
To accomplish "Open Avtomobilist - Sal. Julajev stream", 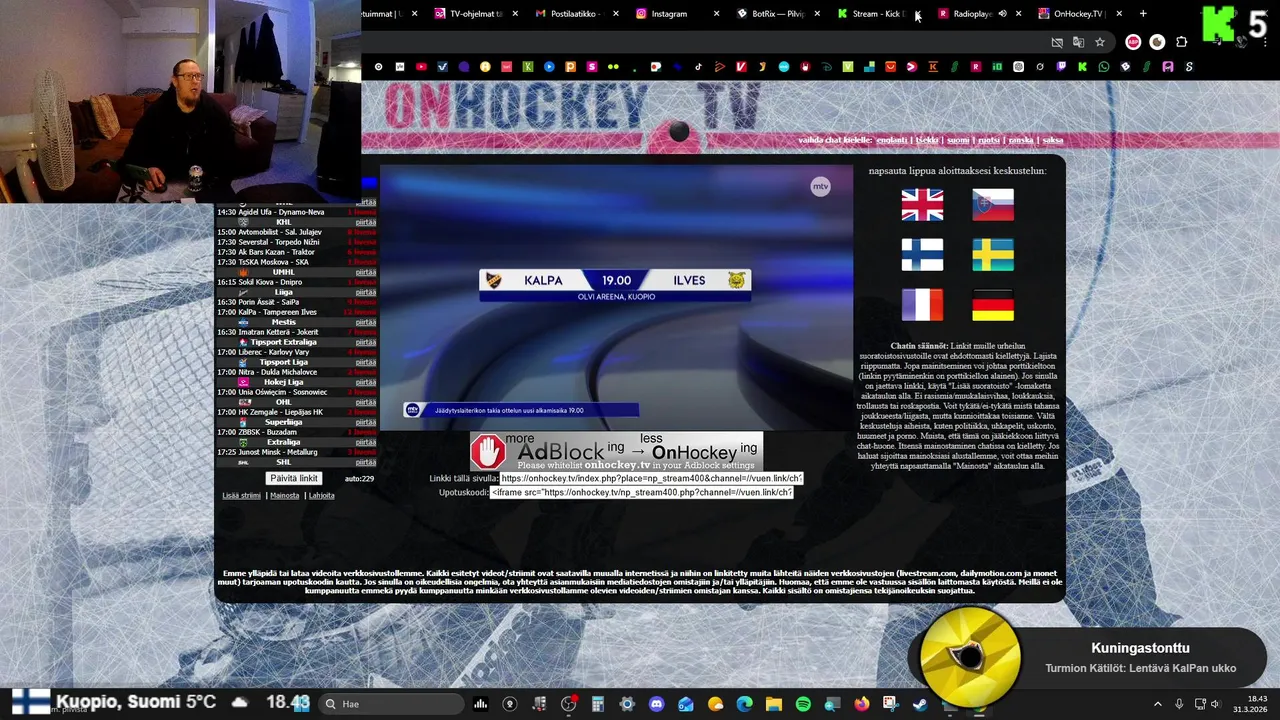I will (x=280, y=232).
